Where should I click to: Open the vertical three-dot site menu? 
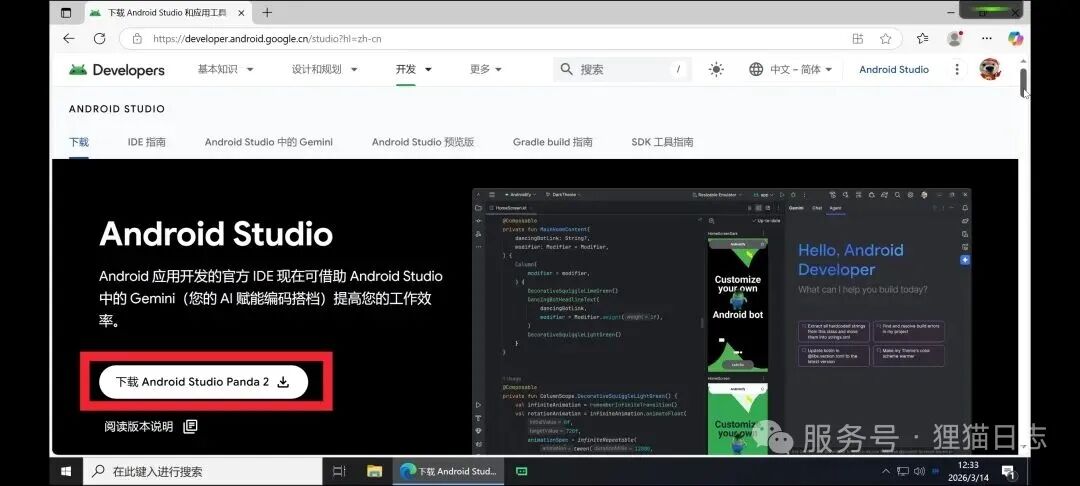(x=957, y=69)
